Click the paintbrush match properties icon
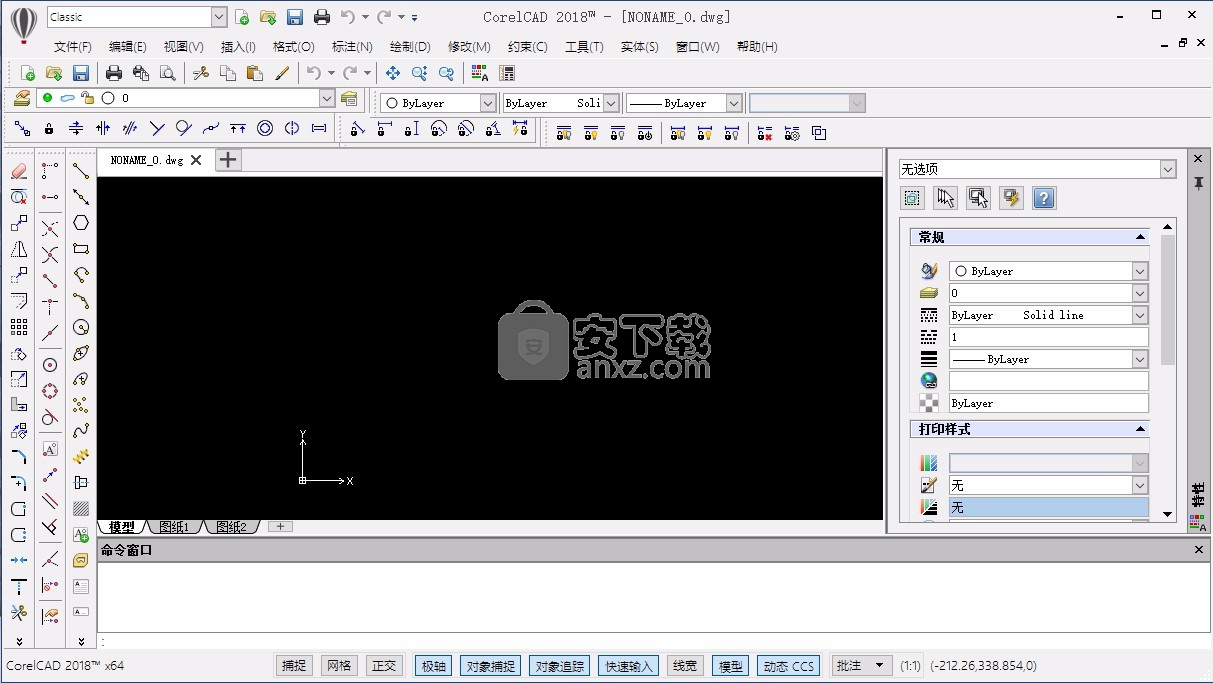Image resolution: width=1213 pixels, height=683 pixels. (281, 73)
